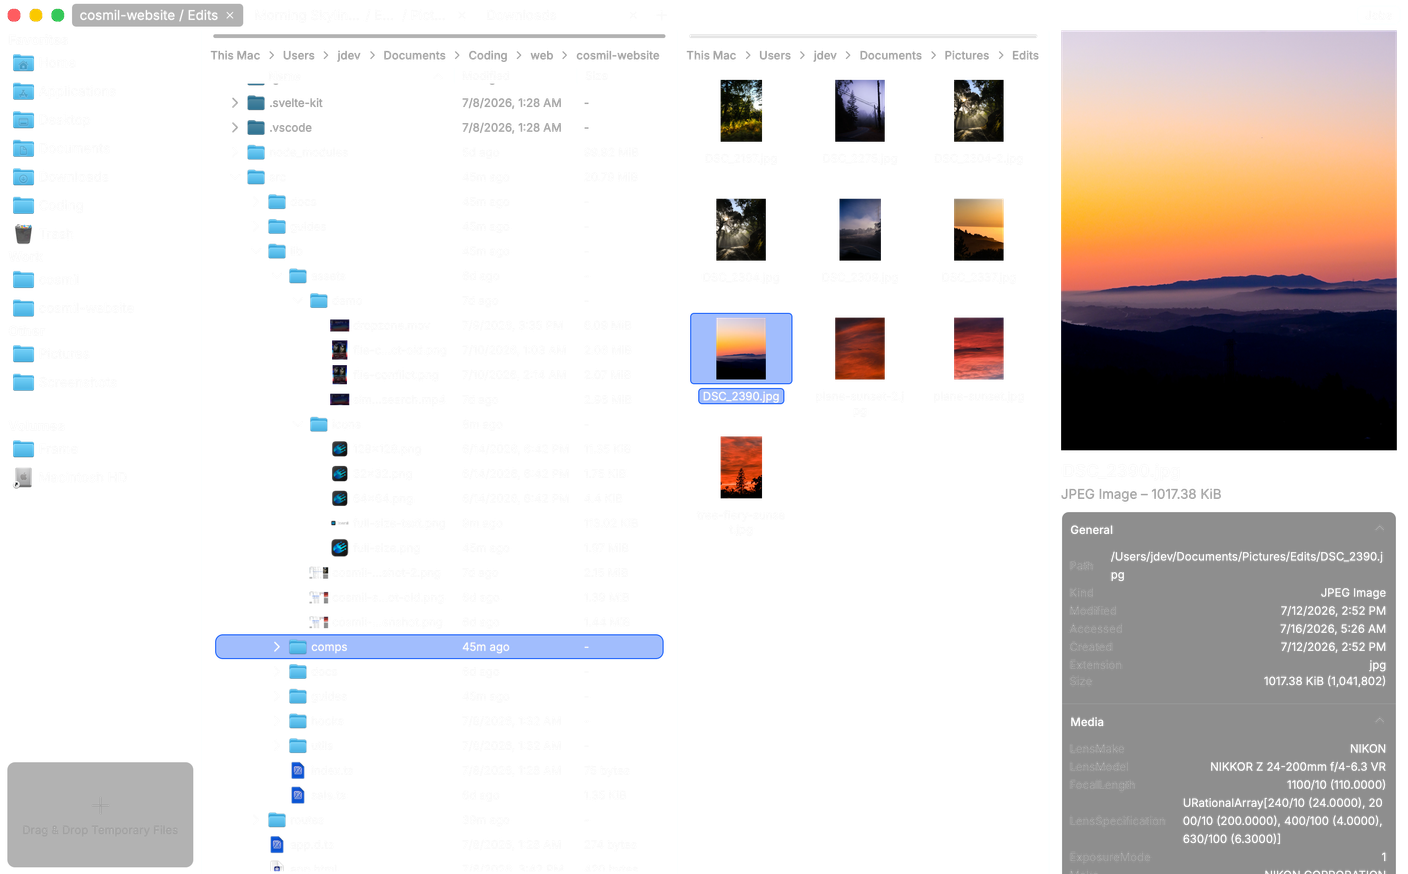Image resolution: width=1408 pixels, height=874 pixels.
Task: Expand the .svelte-kit folder
Action: (x=235, y=103)
